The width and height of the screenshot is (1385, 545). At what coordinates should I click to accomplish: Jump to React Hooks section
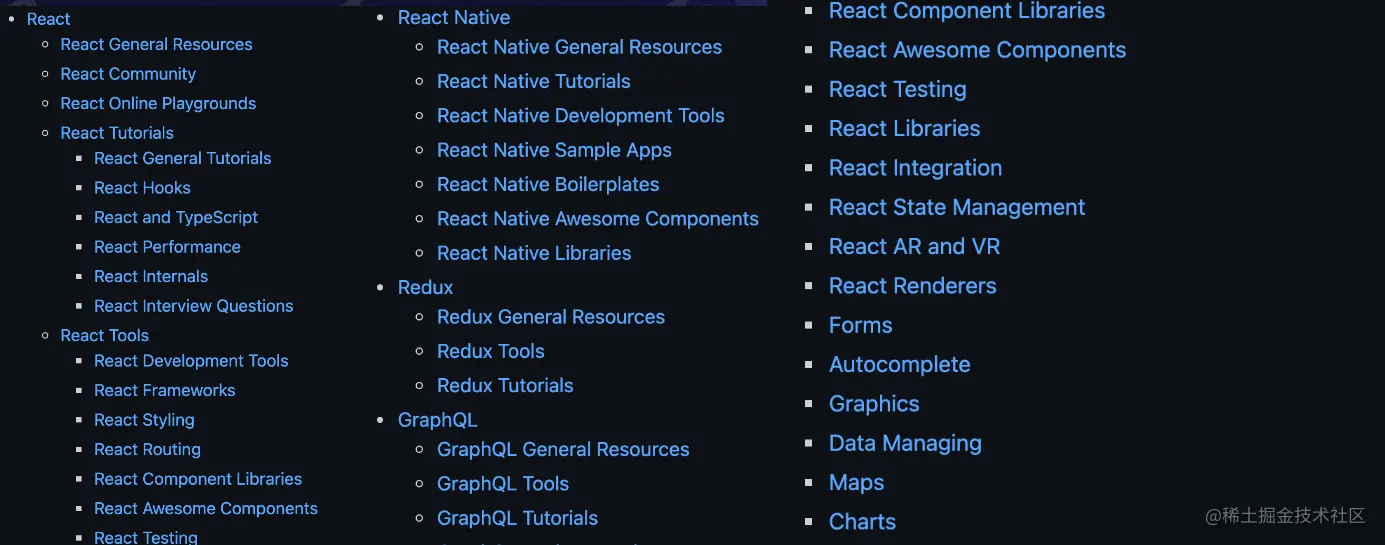click(x=142, y=188)
